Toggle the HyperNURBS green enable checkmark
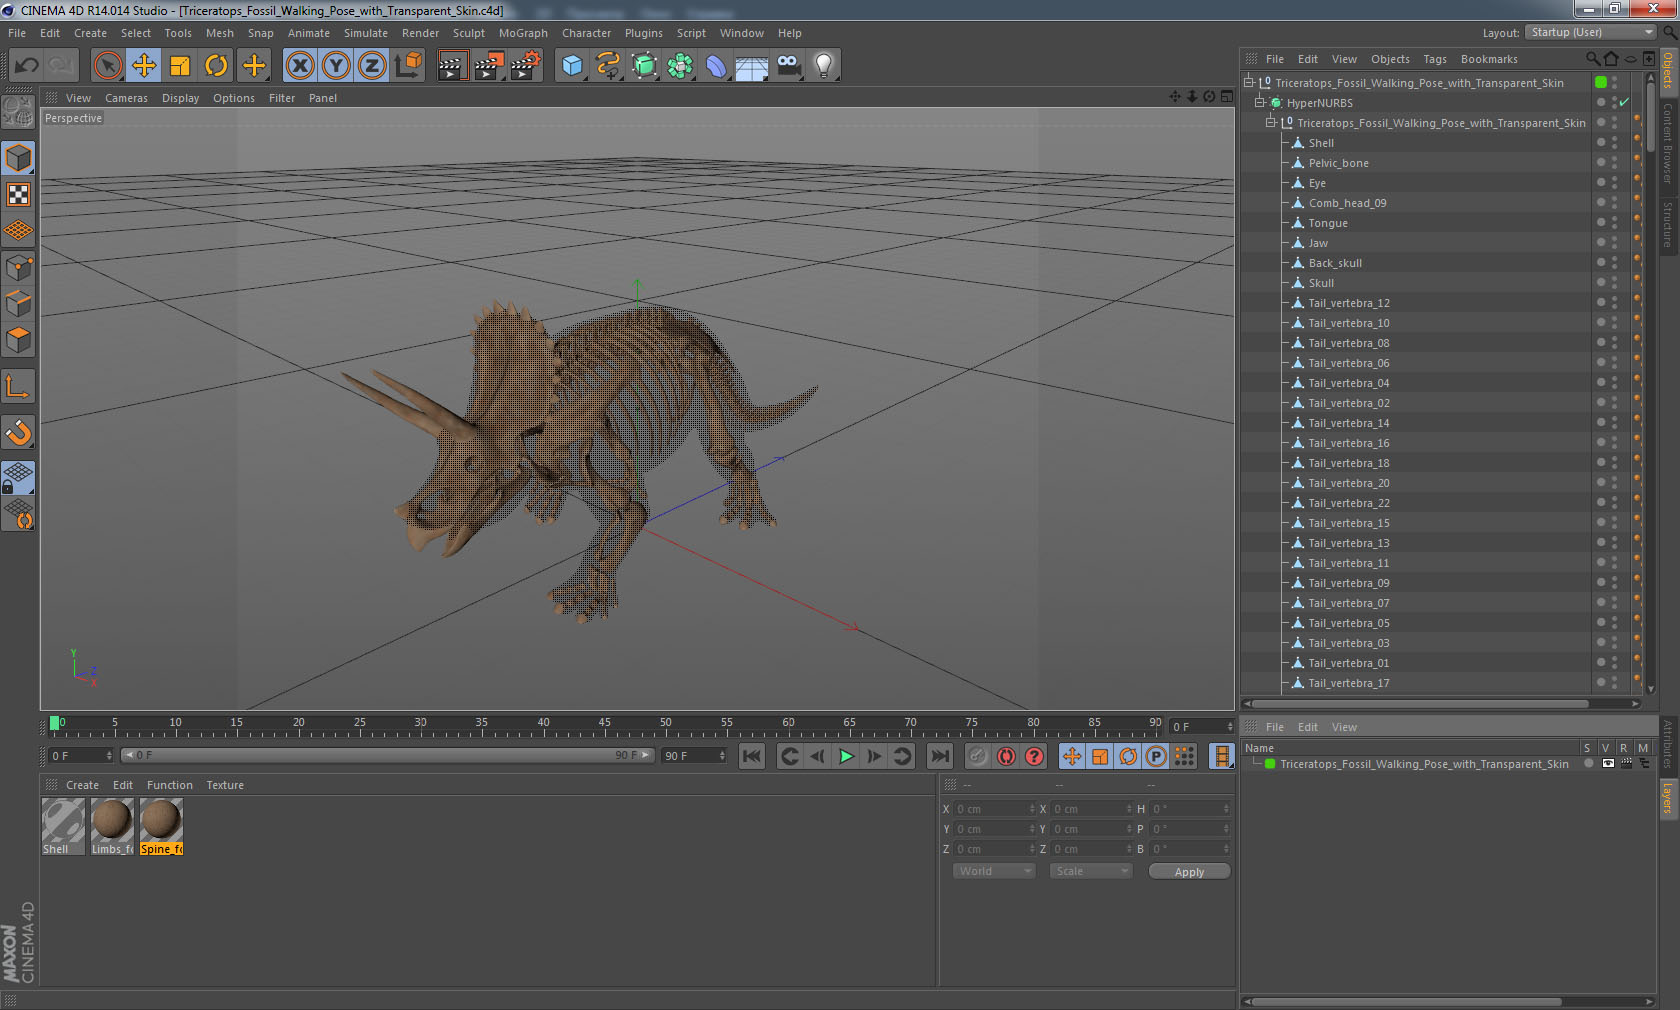 (1624, 102)
